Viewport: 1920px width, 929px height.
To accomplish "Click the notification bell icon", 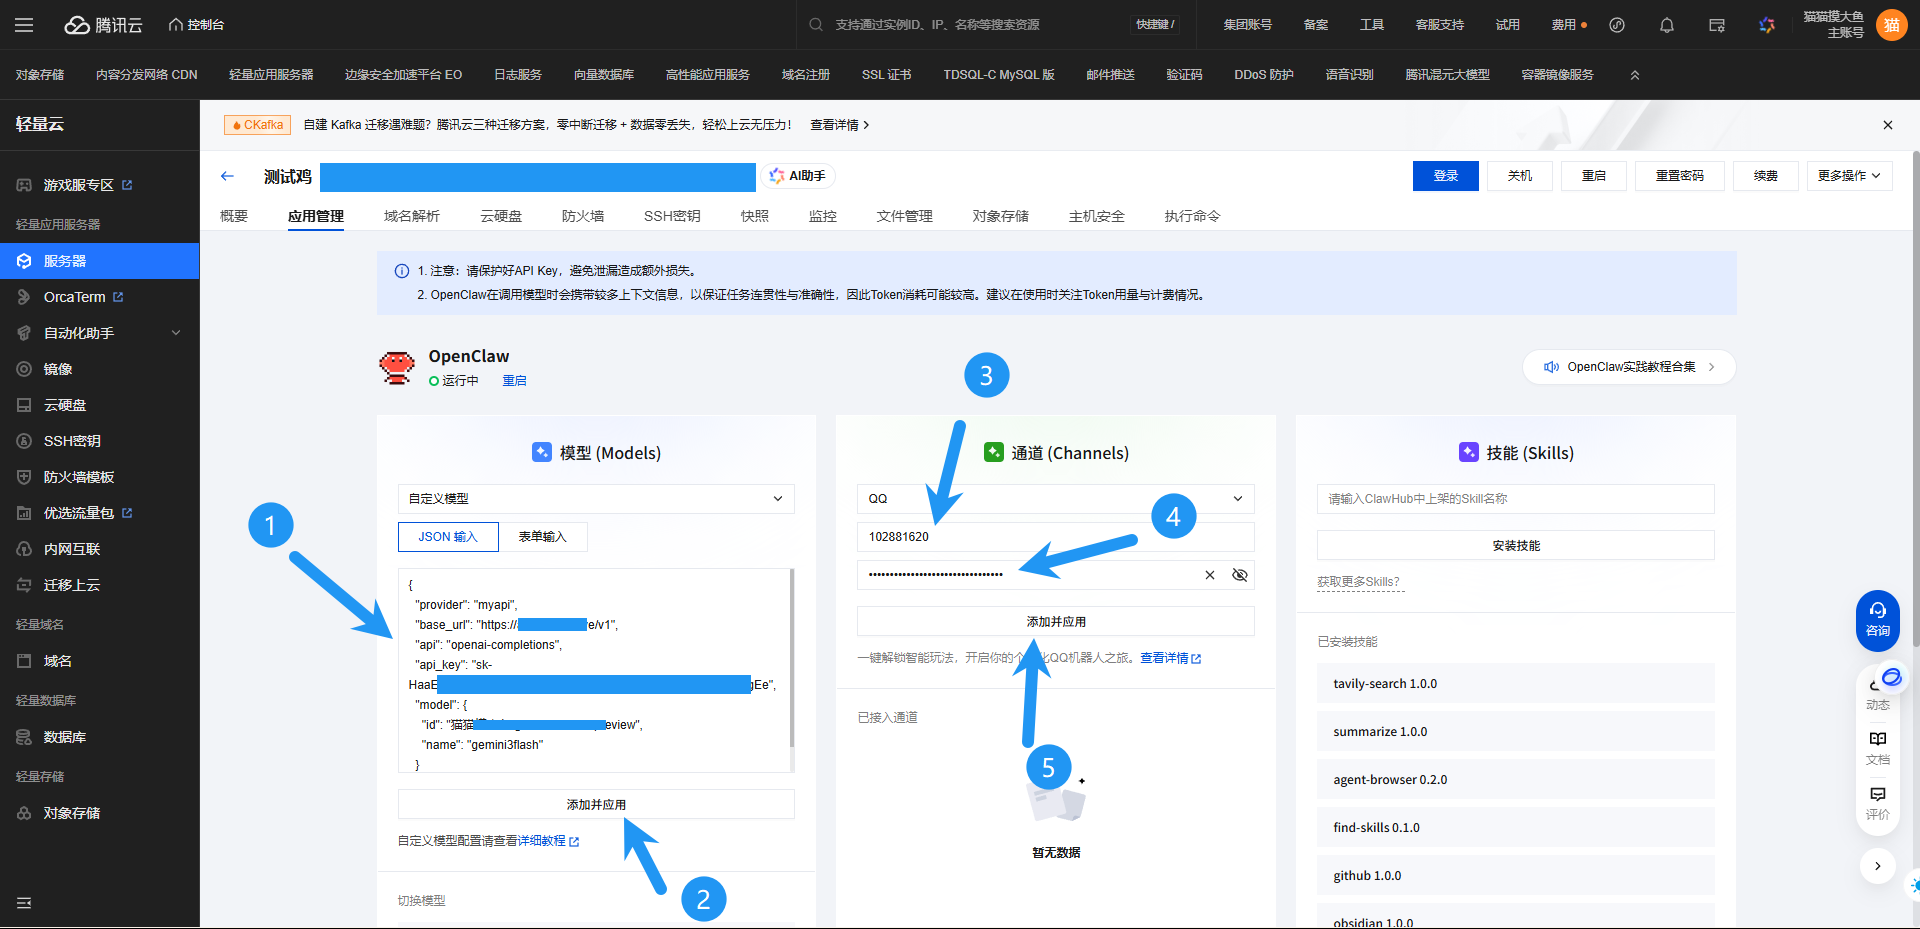I will point(1666,25).
